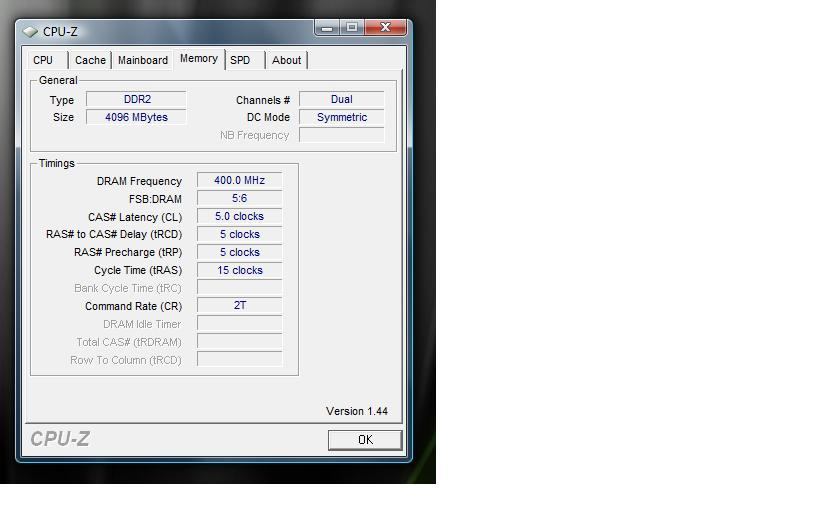Click the FSB:DRAM ratio value 5:6
840x525 pixels.
point(239,198)
